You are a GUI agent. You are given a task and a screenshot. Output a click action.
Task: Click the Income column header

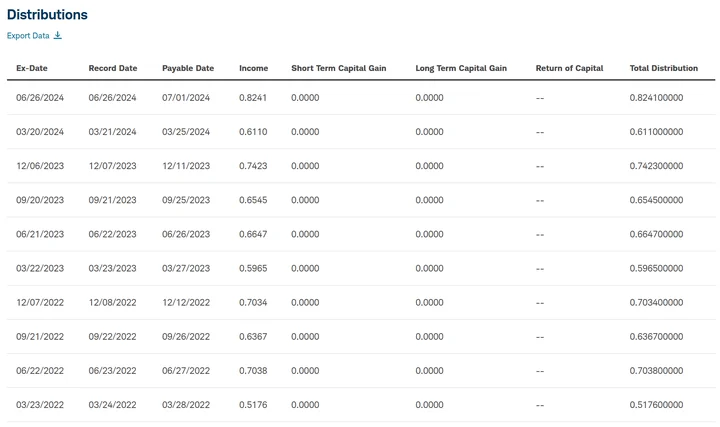tap(253, 68)
